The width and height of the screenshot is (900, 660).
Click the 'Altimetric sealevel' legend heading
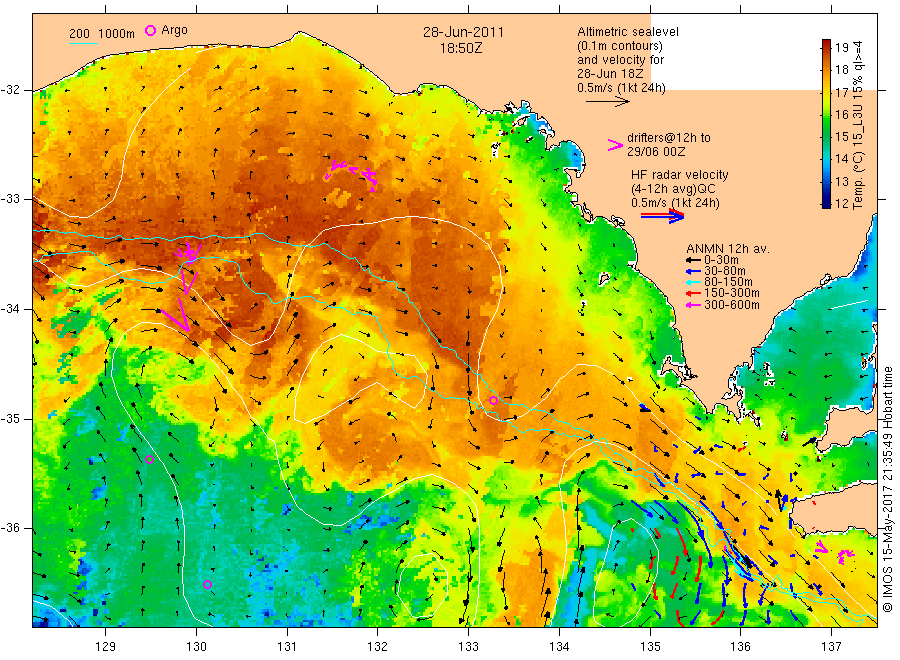coord(628,32)
